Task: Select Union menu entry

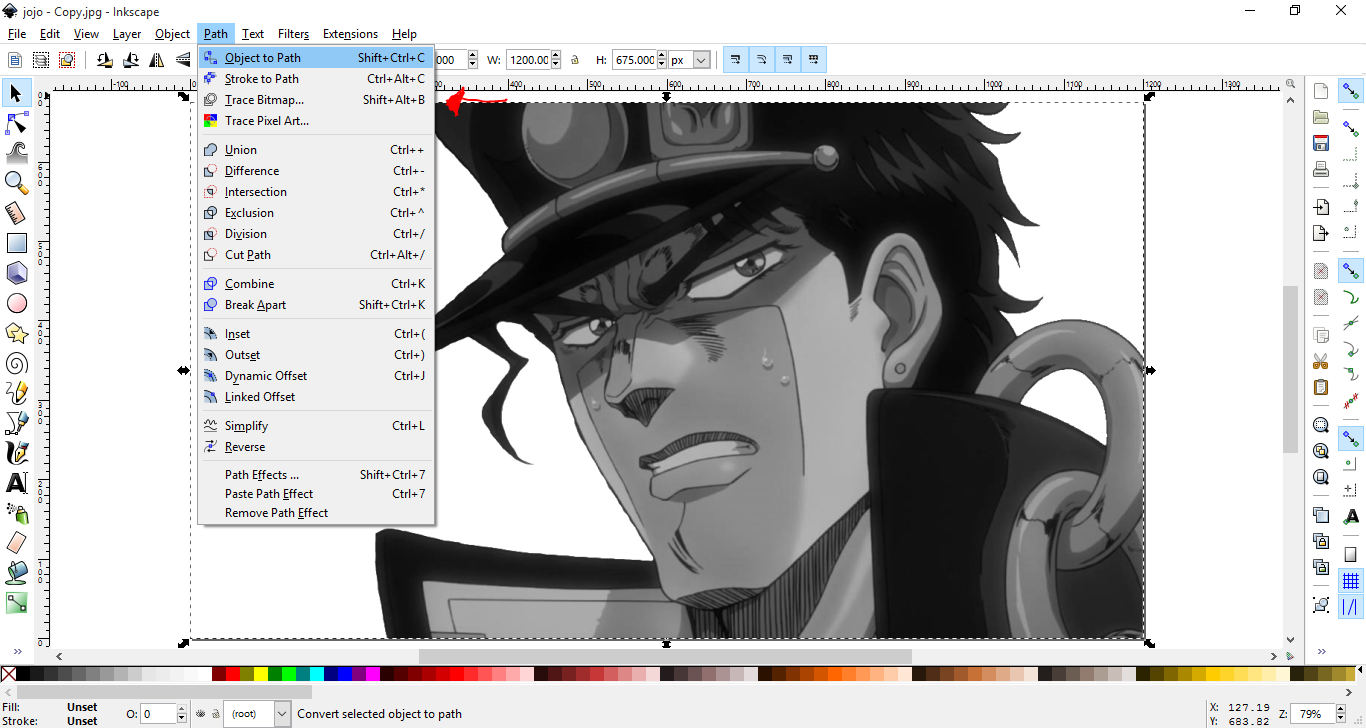Action: 316,150
